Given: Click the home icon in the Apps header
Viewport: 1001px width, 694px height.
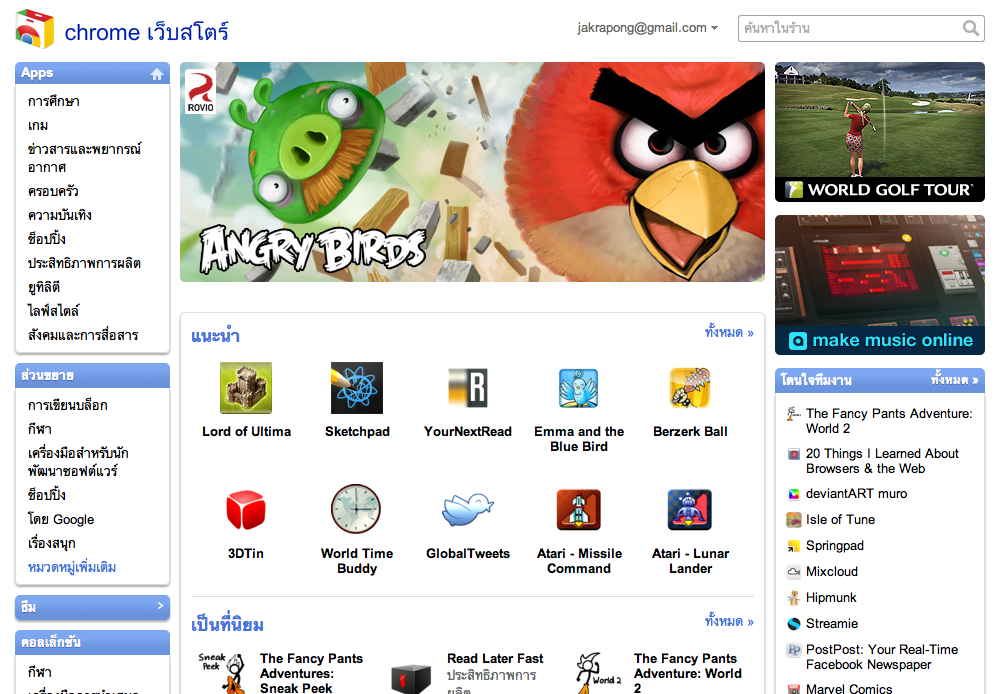Looking at the screenshot, I should [156, 74].
